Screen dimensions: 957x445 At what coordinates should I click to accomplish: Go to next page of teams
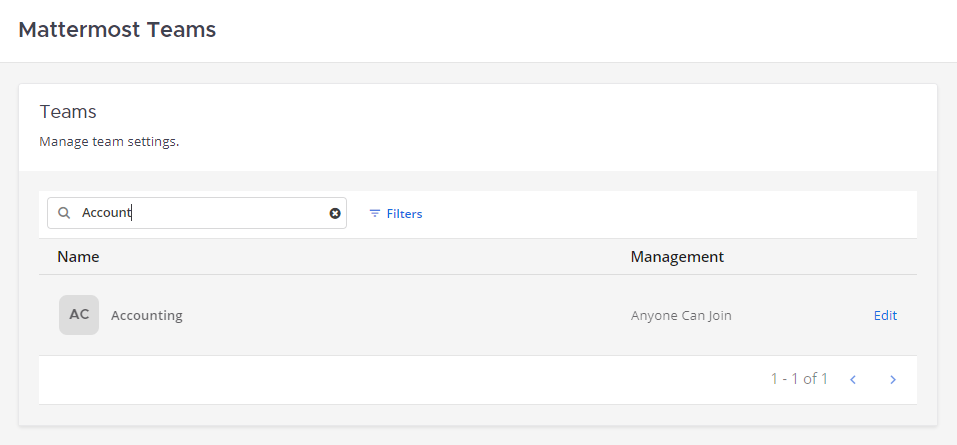893,379
